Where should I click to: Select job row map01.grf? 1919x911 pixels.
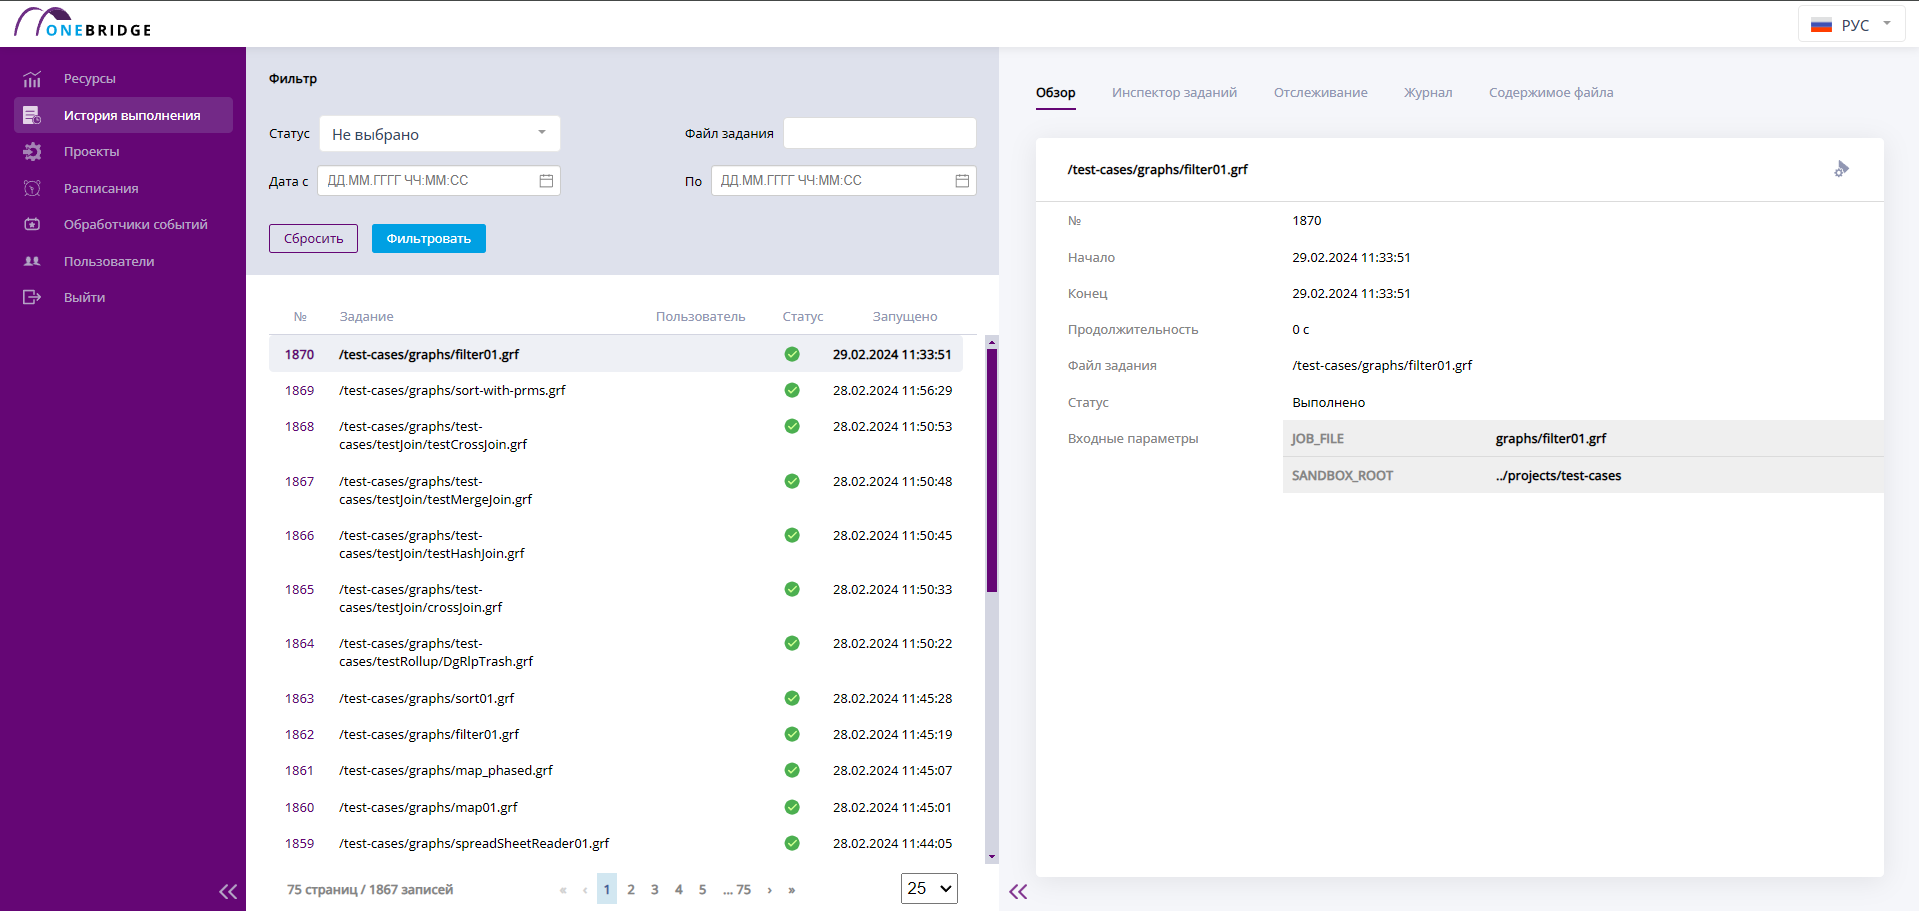[616, 807]
